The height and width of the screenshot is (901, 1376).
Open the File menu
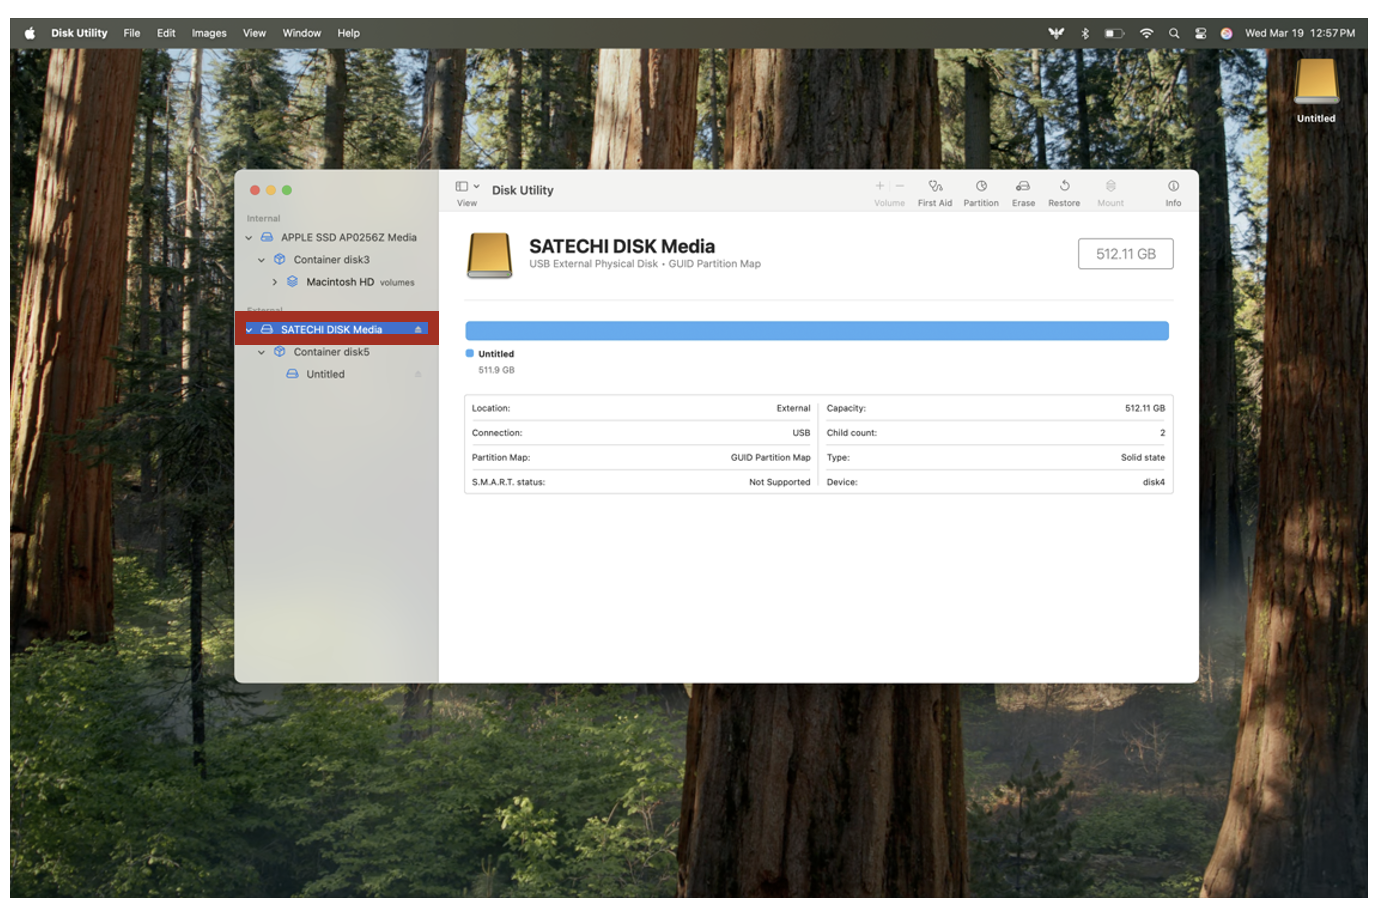click(132, 33)
